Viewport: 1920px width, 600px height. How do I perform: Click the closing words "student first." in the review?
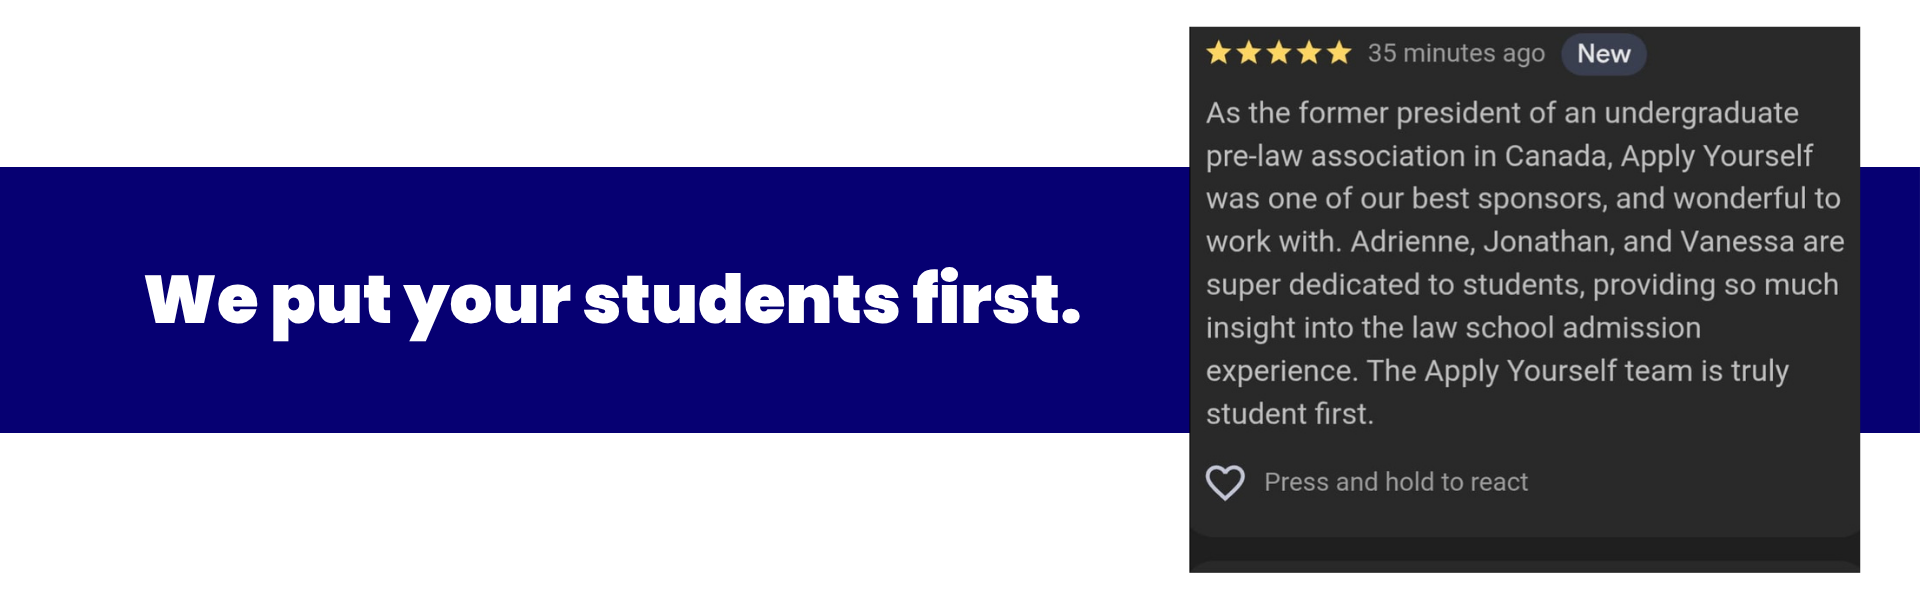coord(1290,414)
